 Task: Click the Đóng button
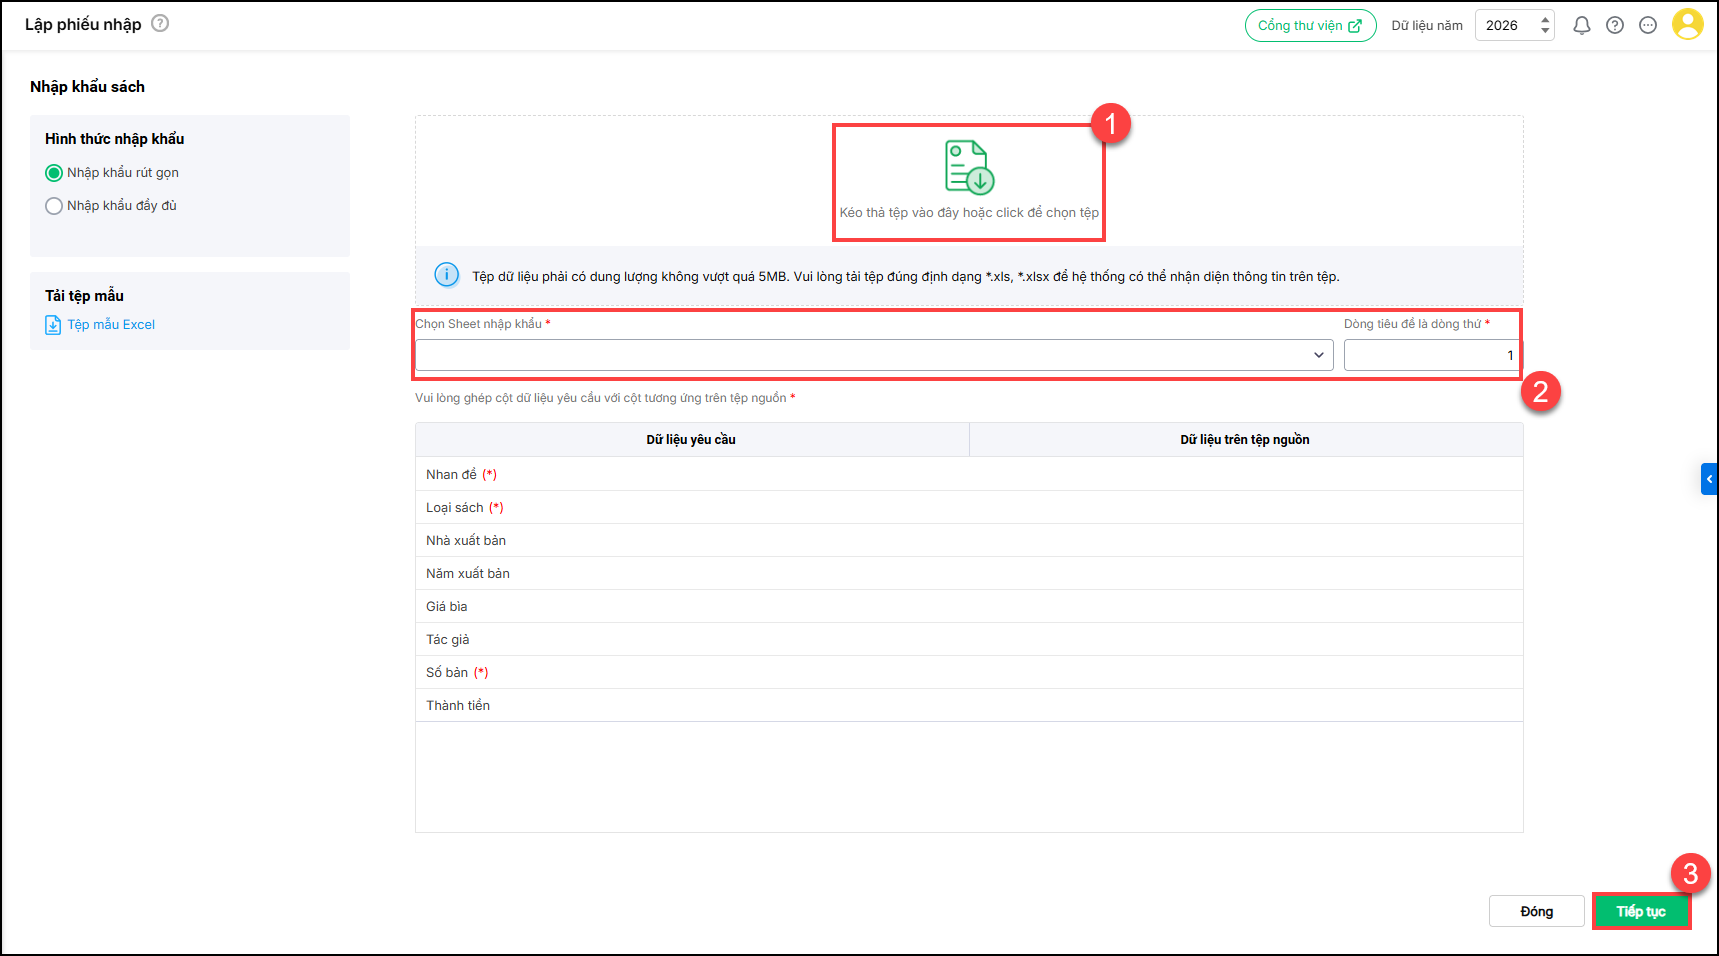tap(1536, 911)
